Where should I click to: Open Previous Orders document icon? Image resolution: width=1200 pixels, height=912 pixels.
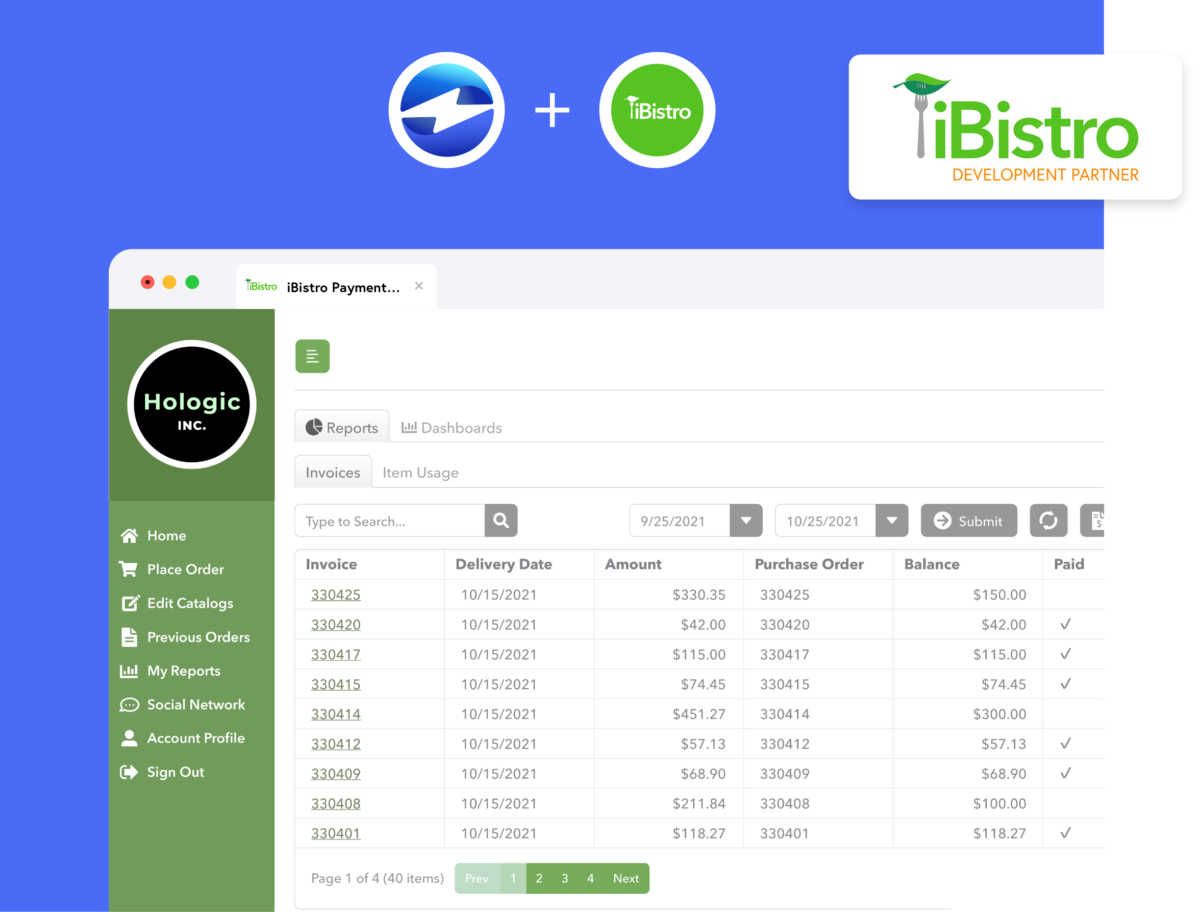tap(129, 637)
